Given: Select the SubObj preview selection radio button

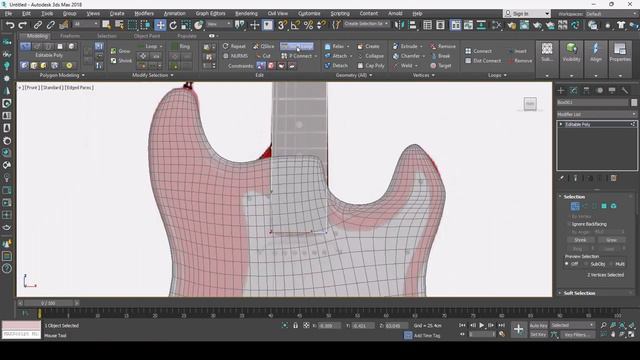Looking at the screenshot, I should pyautogui.click(x=587, y=264).
